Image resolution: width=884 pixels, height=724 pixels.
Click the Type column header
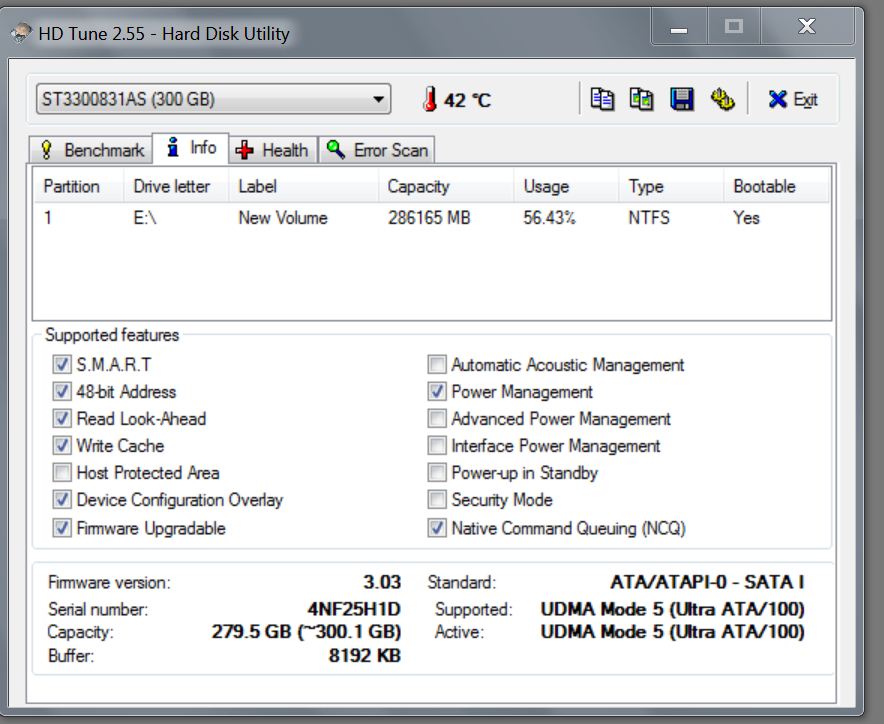coord(671,186)
